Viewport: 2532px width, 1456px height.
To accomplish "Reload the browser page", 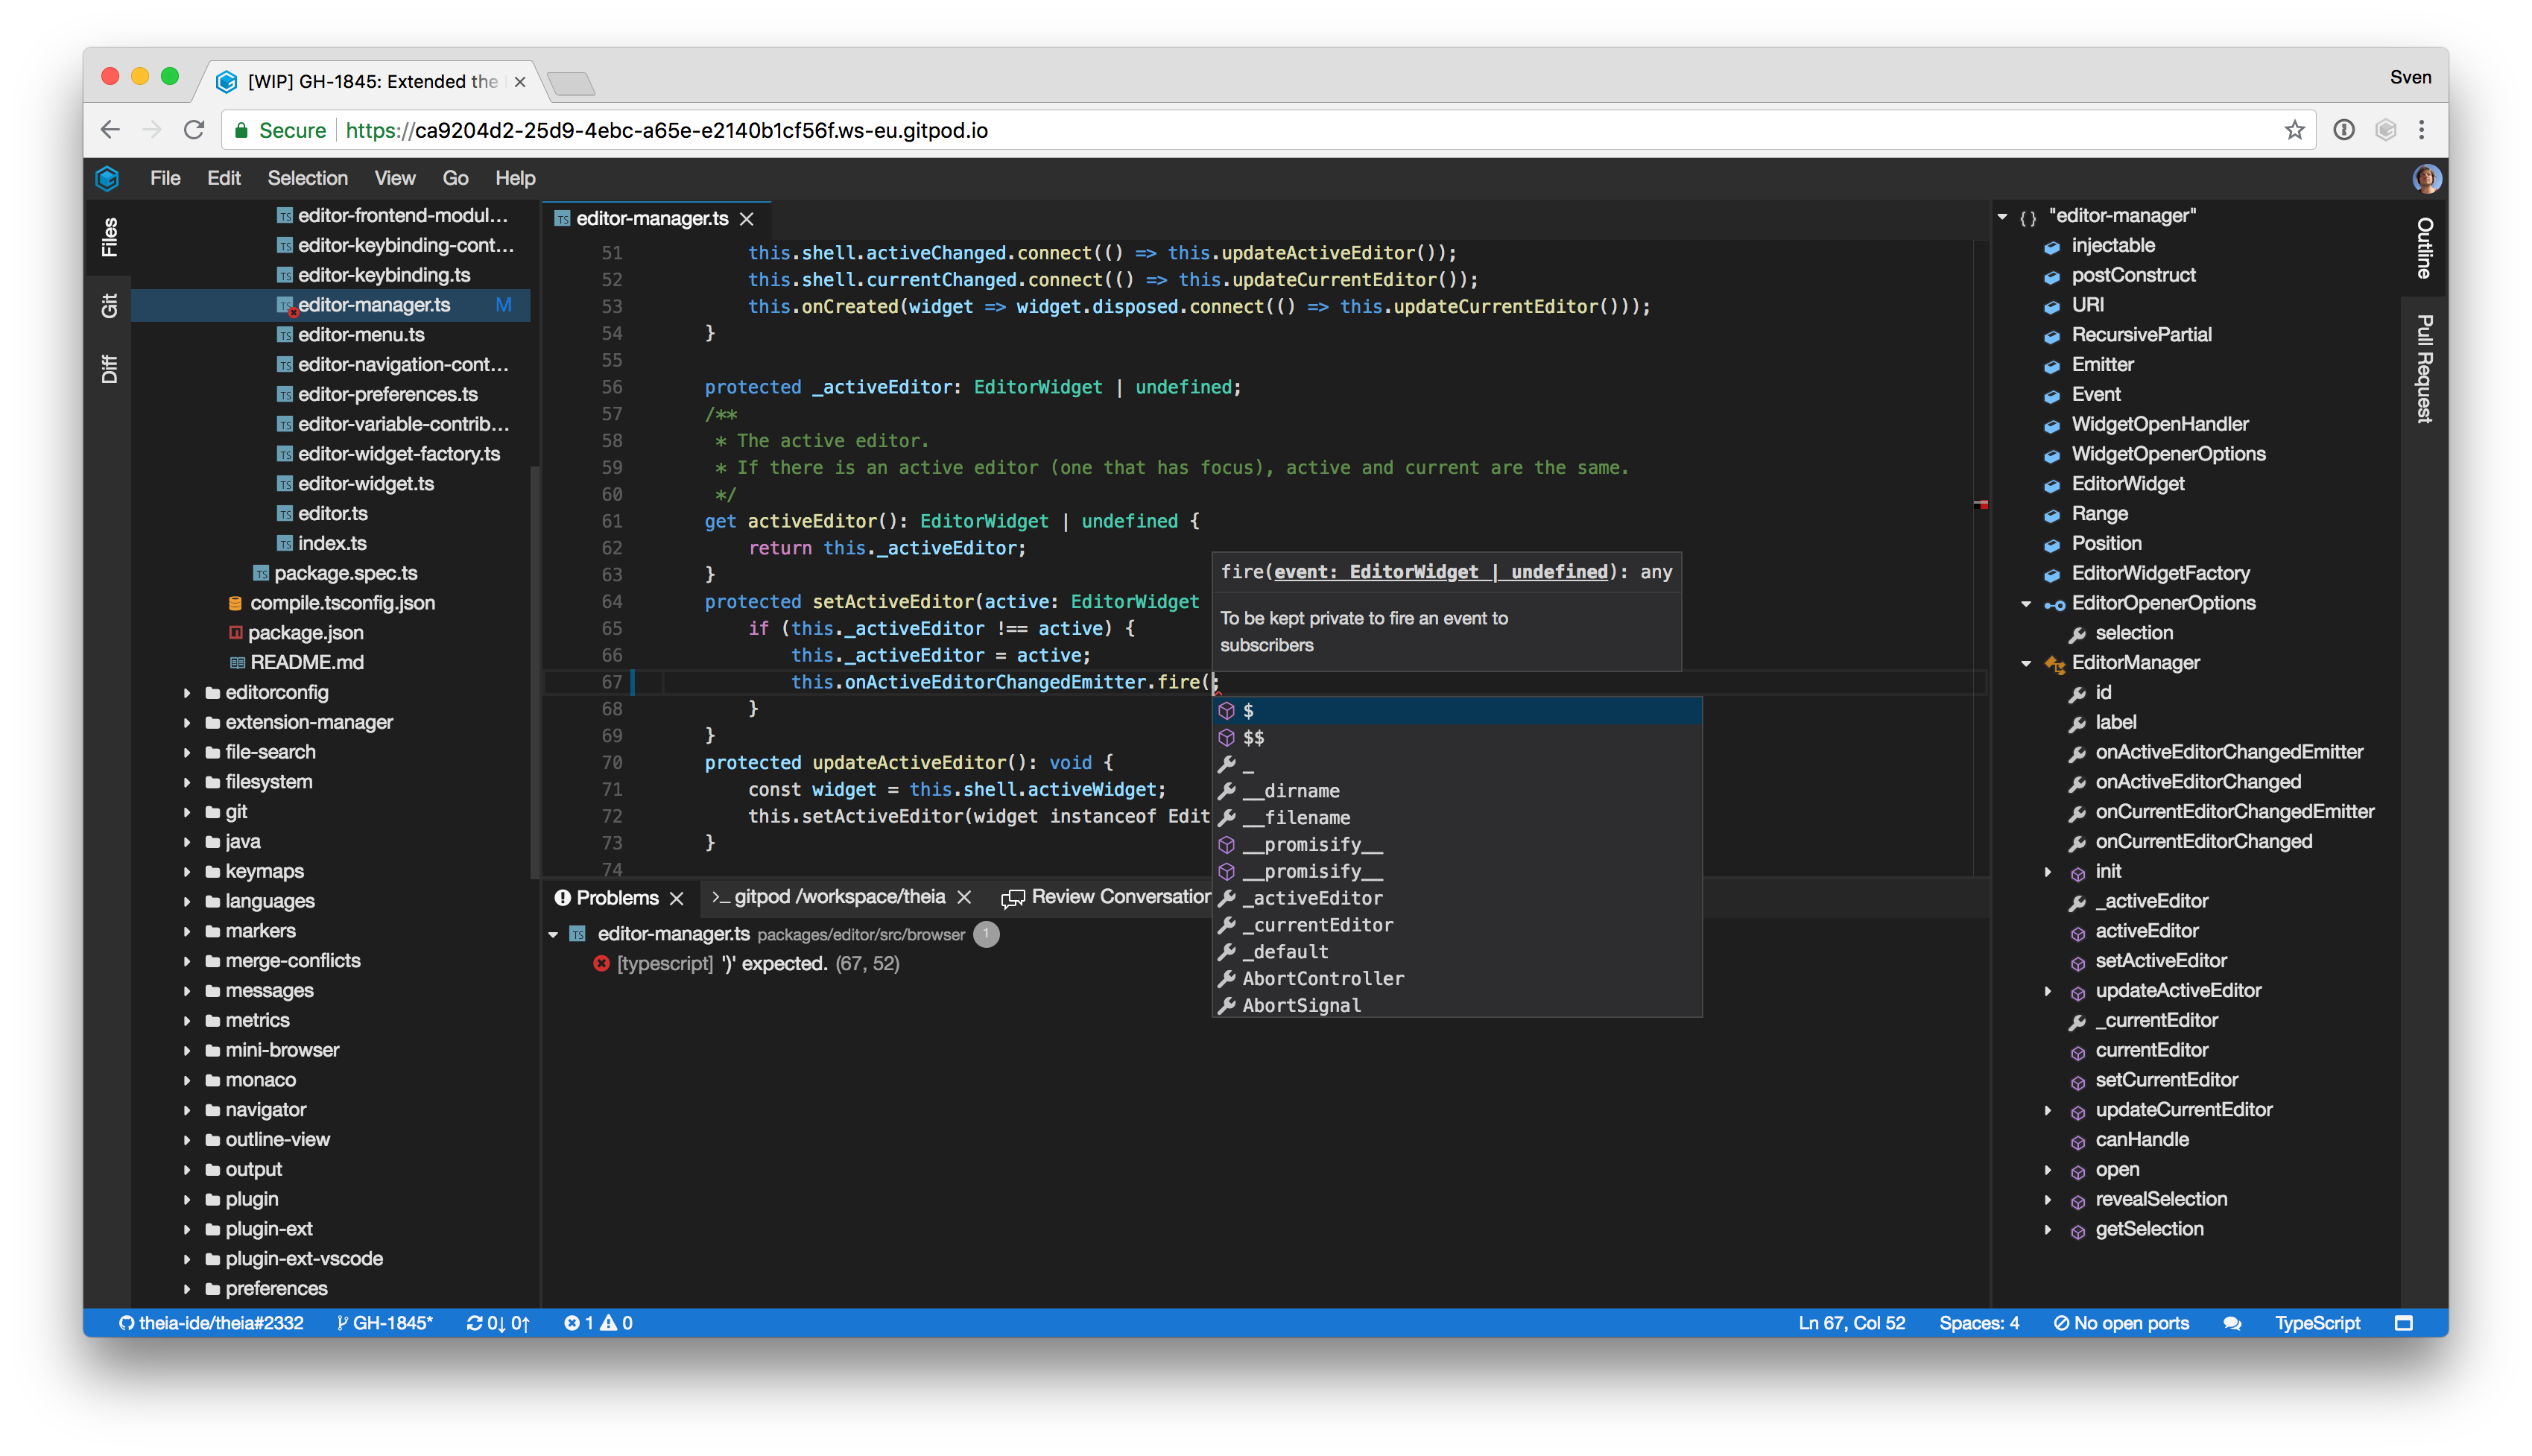I will click(194, 130).
